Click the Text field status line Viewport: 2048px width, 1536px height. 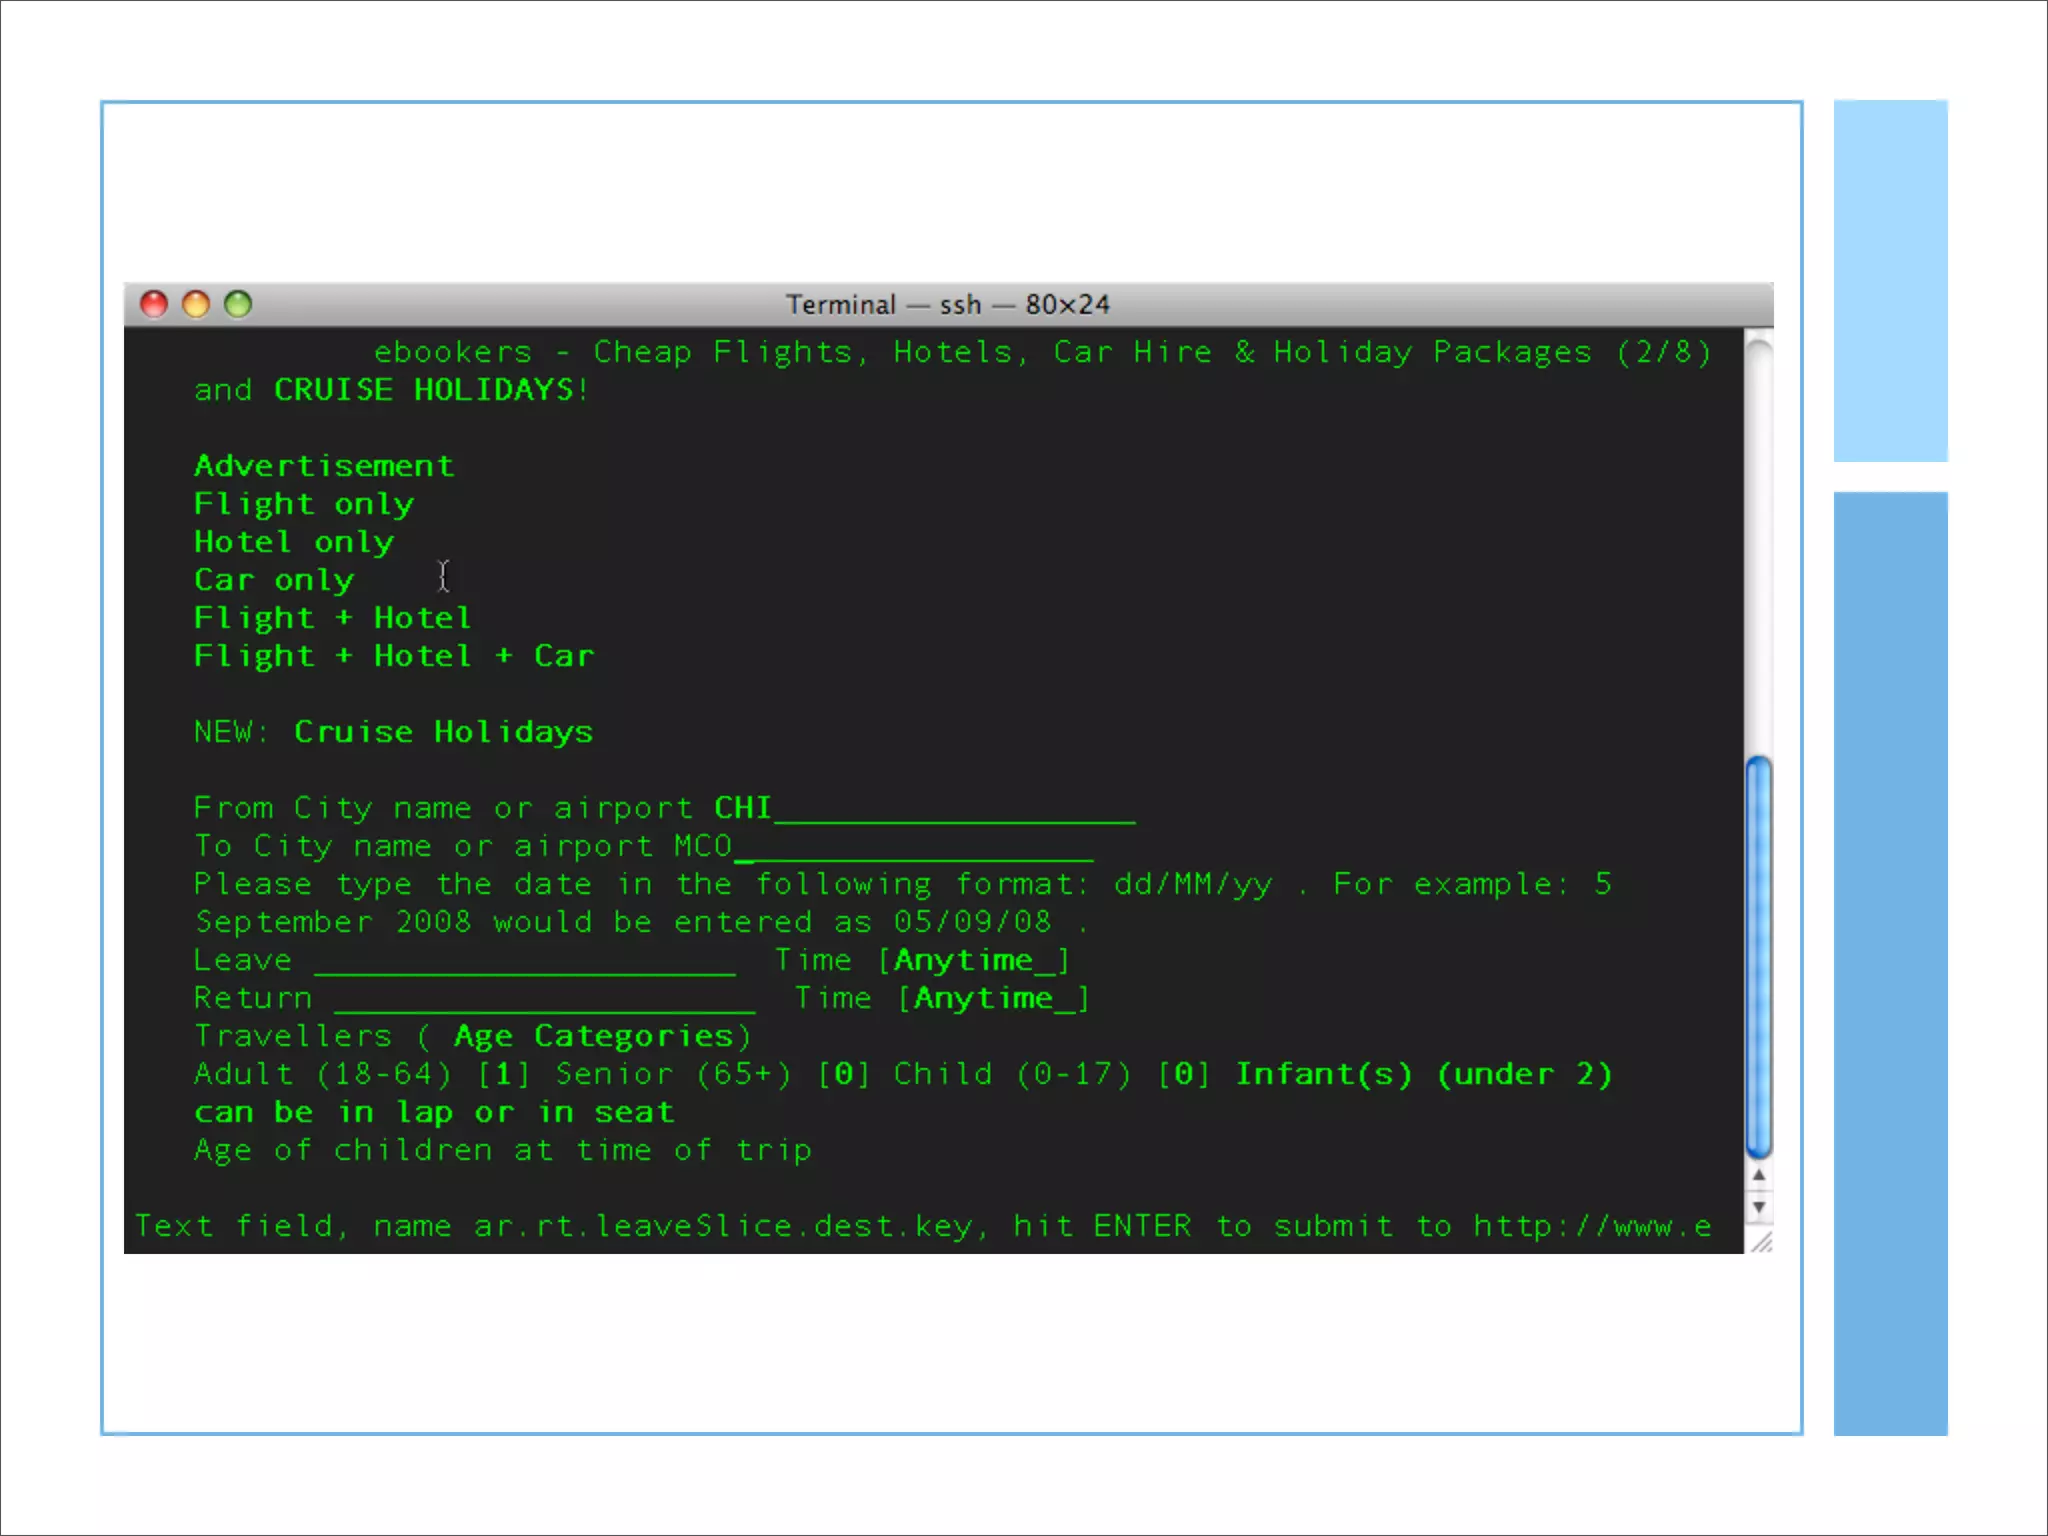923,1227
